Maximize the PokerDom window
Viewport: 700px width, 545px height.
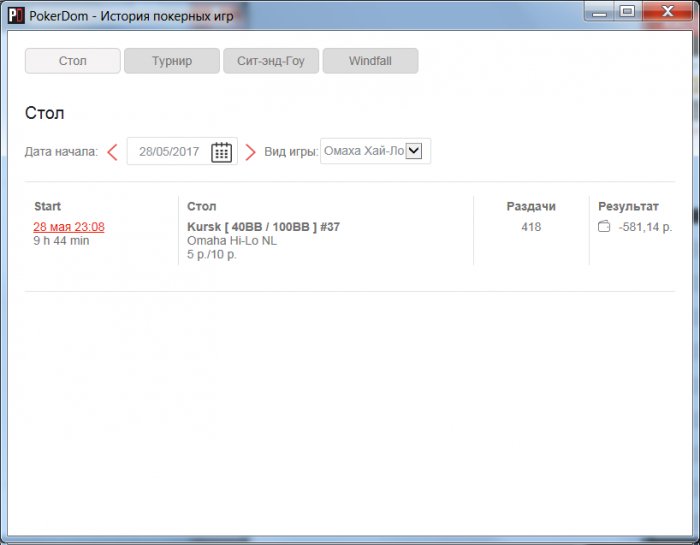tap(627, 12)
